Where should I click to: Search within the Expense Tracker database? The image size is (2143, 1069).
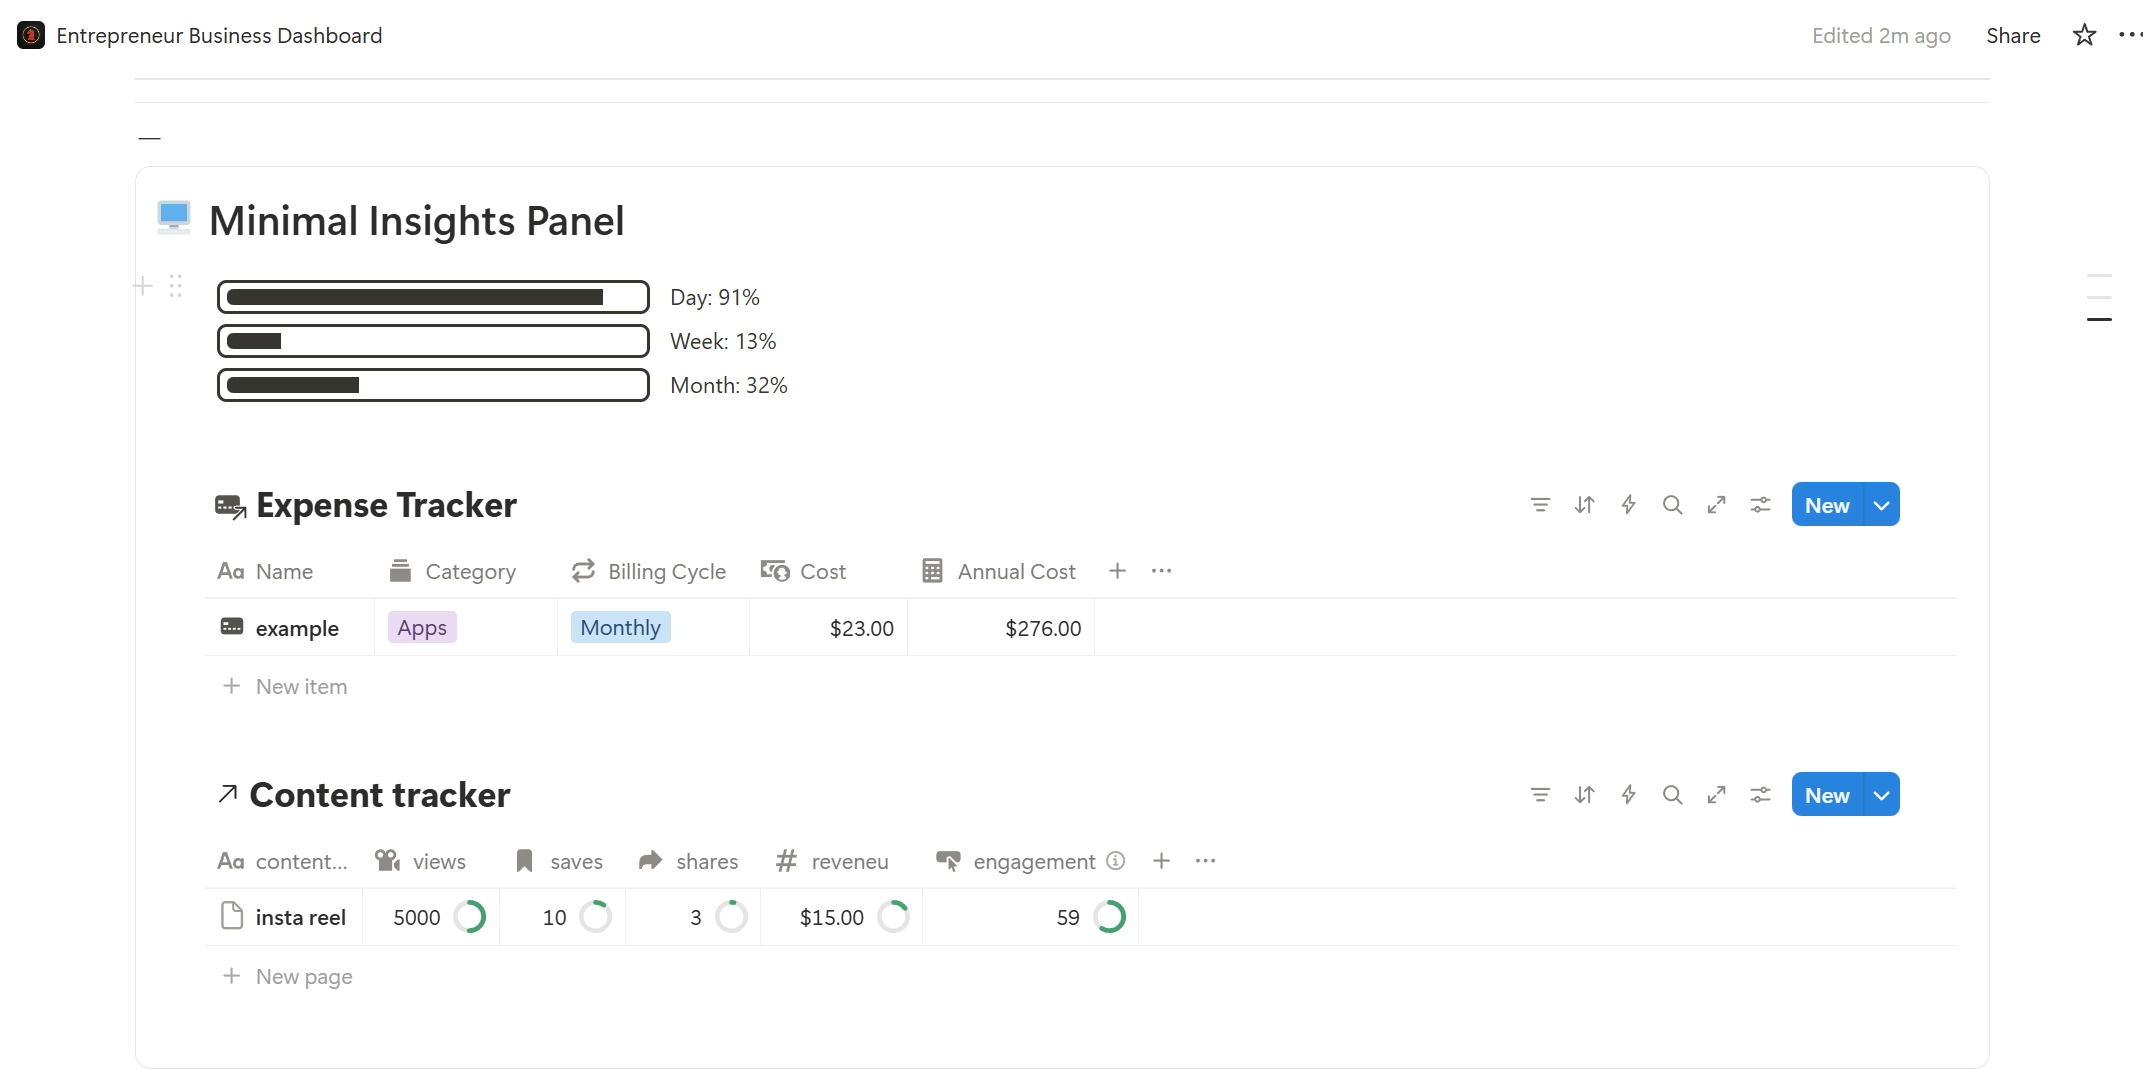[1672, 504]
